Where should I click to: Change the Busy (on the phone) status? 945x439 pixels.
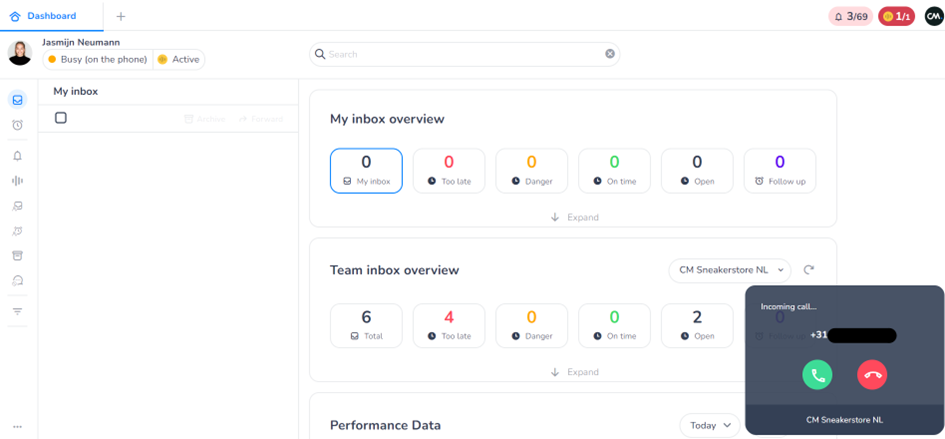pos(97,60)
